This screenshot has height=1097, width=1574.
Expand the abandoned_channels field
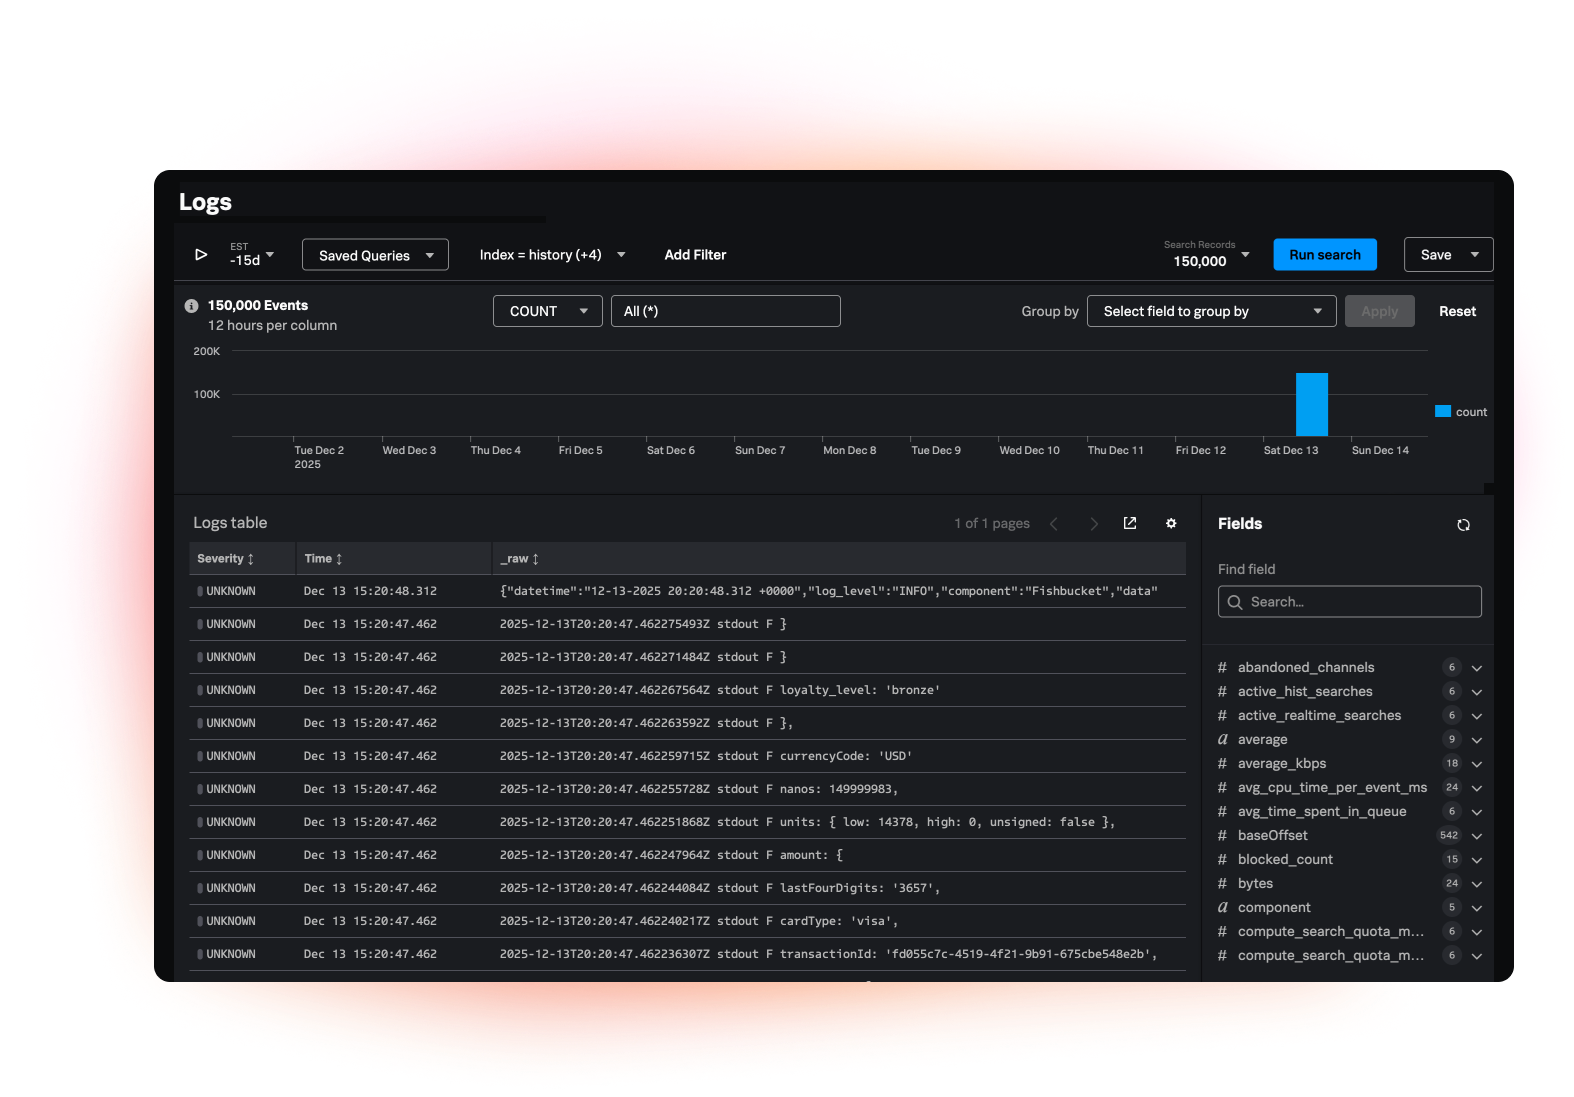1477,668
